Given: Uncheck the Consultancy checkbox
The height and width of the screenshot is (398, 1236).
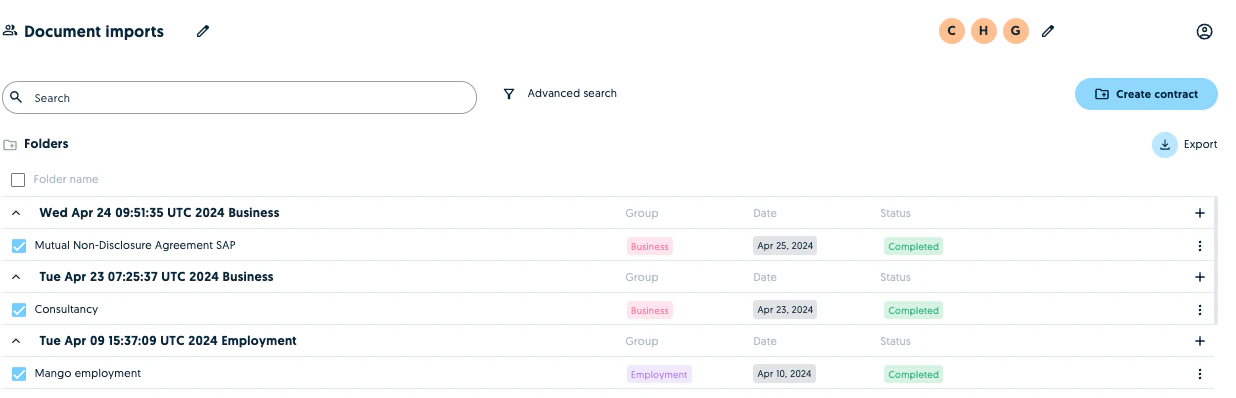Looking at the screenshot, I should 19,310.
